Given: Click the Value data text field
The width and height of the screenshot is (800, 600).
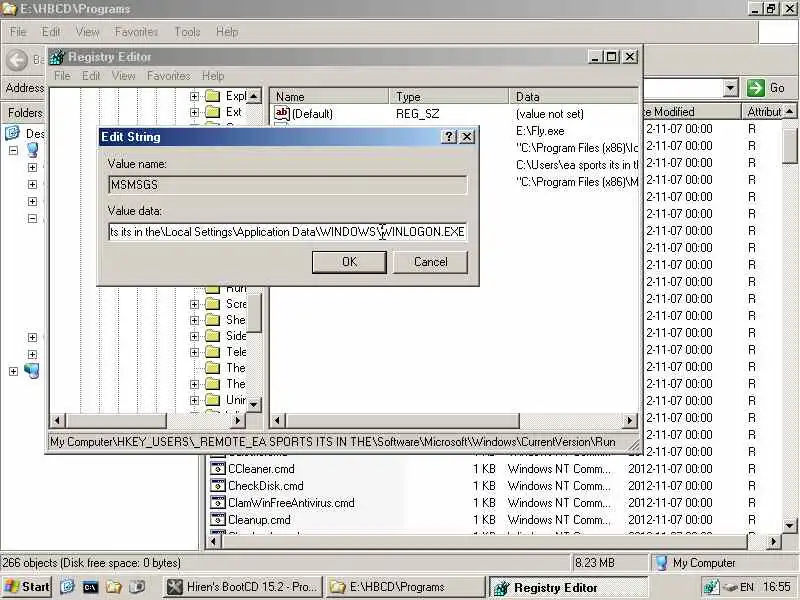Looking at the screenshot, I should coord(287,232).
